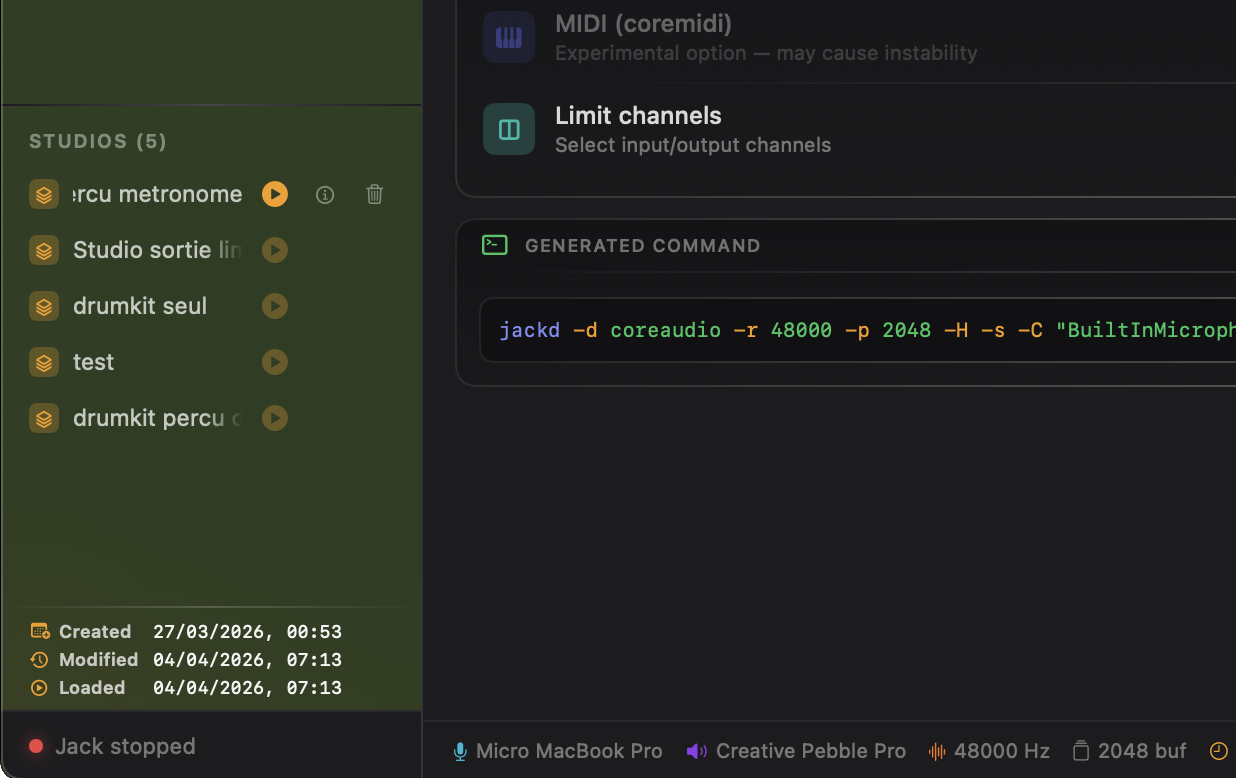Viewport: 1236px width, 778px height.
Task: Open info for percu metronome studio
Action: point(325,195)
